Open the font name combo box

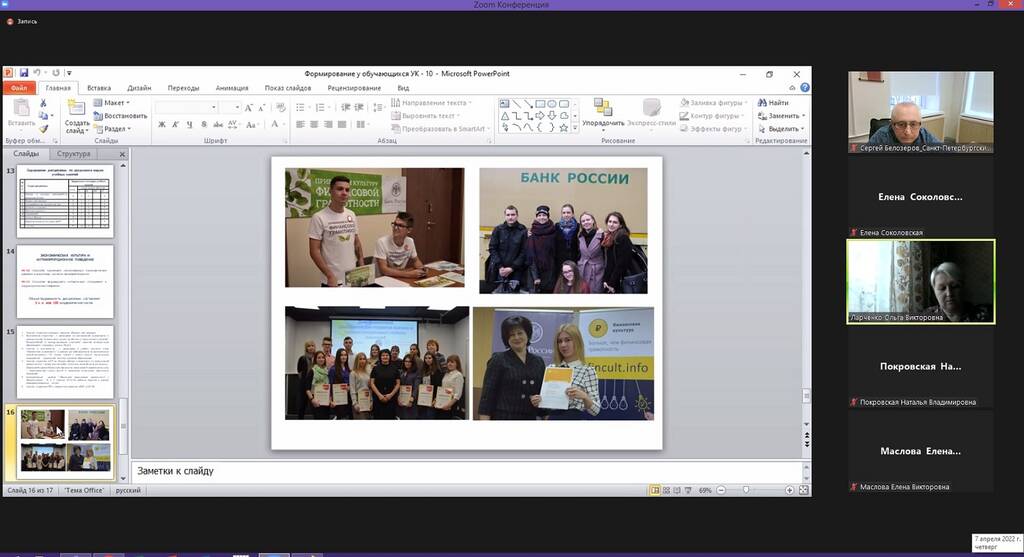point(186,107)
